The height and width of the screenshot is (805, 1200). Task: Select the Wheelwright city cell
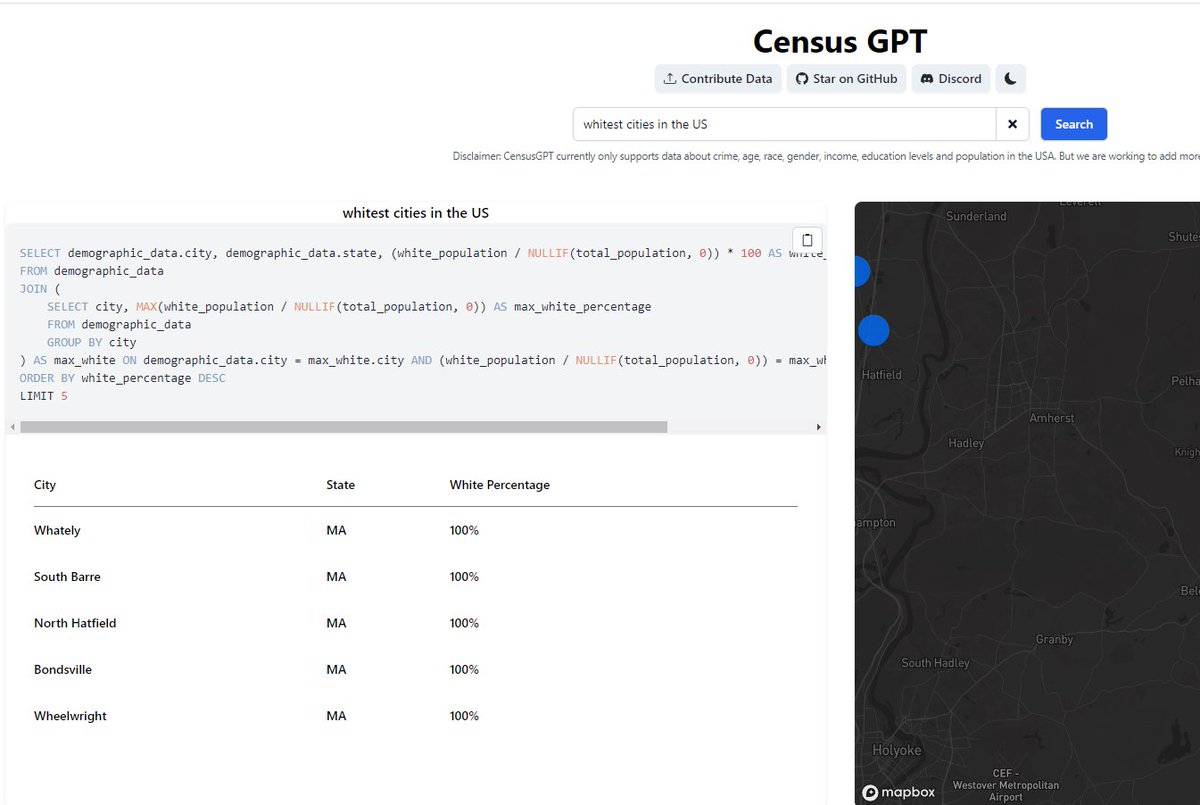click(70, 716)
